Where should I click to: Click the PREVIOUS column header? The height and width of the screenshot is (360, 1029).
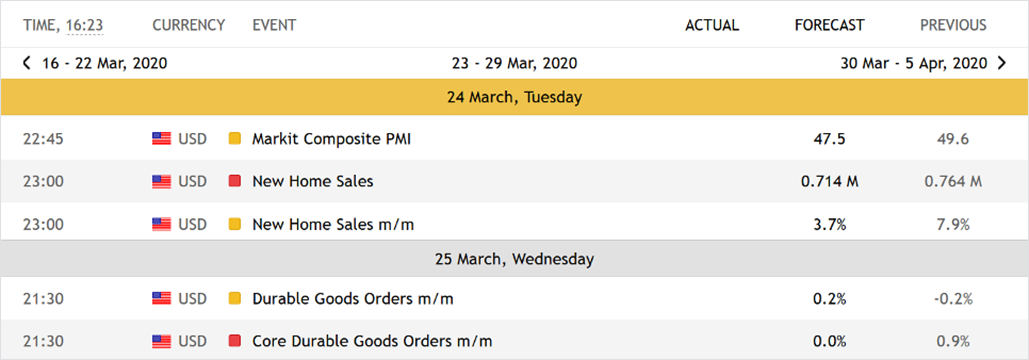click(953, 26)
